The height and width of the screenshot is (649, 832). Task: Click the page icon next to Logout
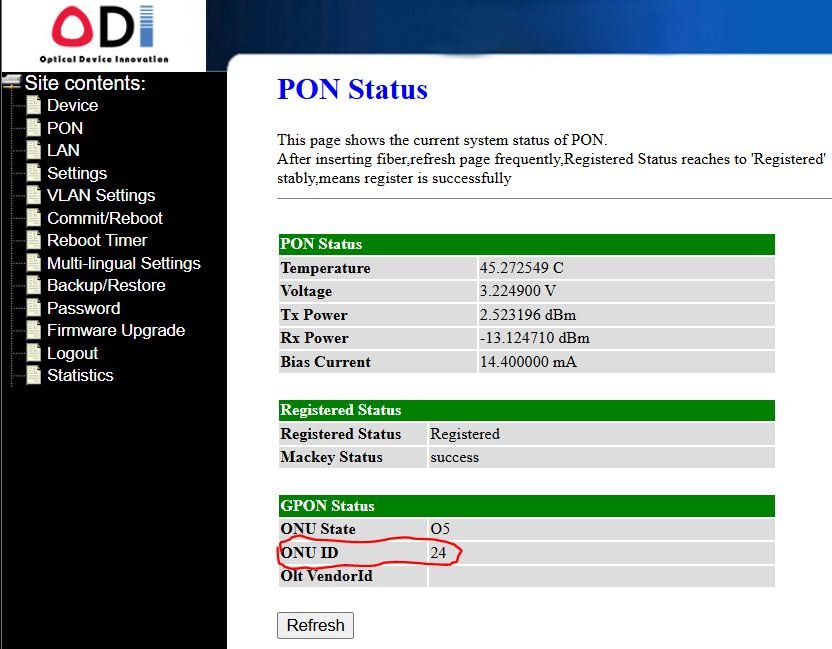click(x=33, y=353)
